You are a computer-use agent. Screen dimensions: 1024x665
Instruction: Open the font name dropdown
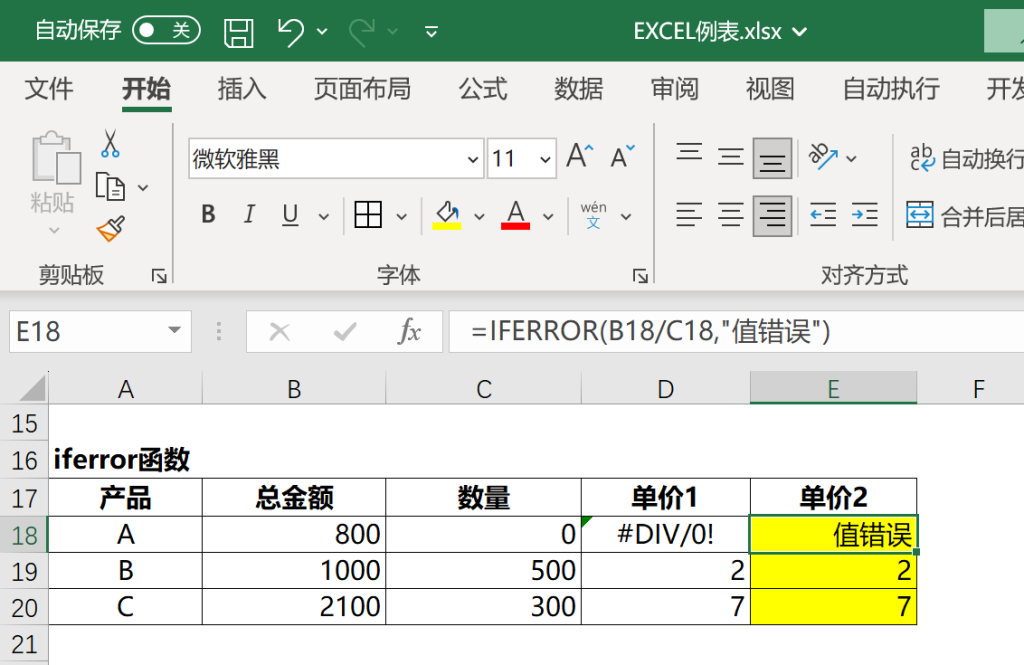click(x=471, y=159)
